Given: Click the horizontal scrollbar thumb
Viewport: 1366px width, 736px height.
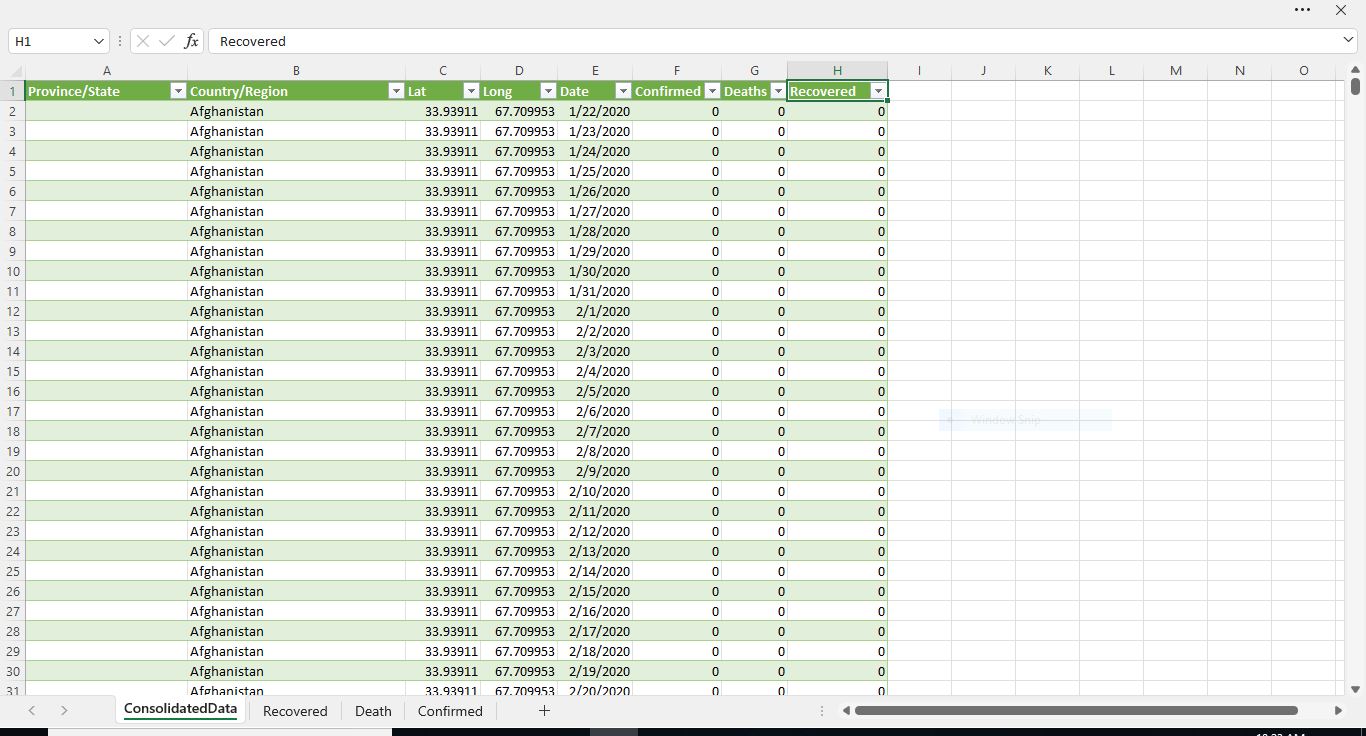Looking at the screenshot, I should (x=1076, y=710).
